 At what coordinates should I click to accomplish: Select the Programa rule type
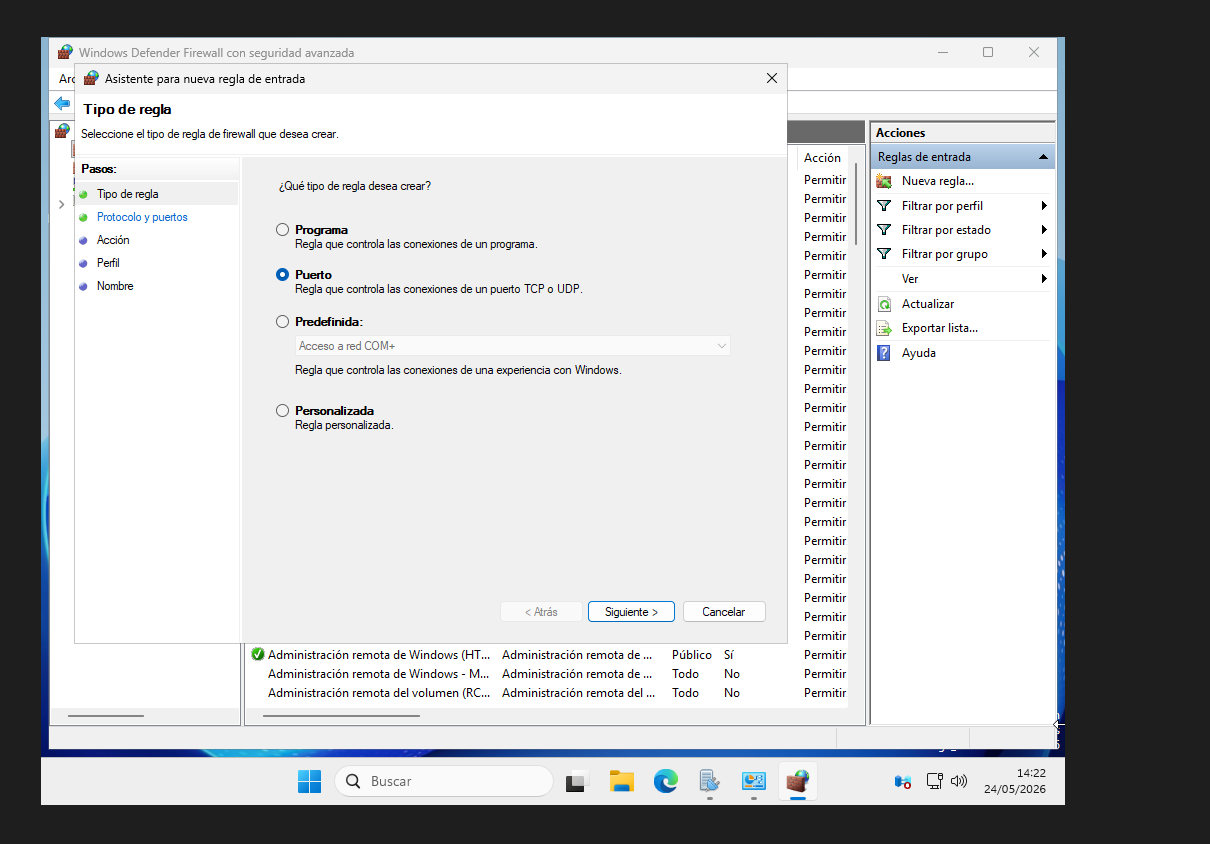click(282, 230)
